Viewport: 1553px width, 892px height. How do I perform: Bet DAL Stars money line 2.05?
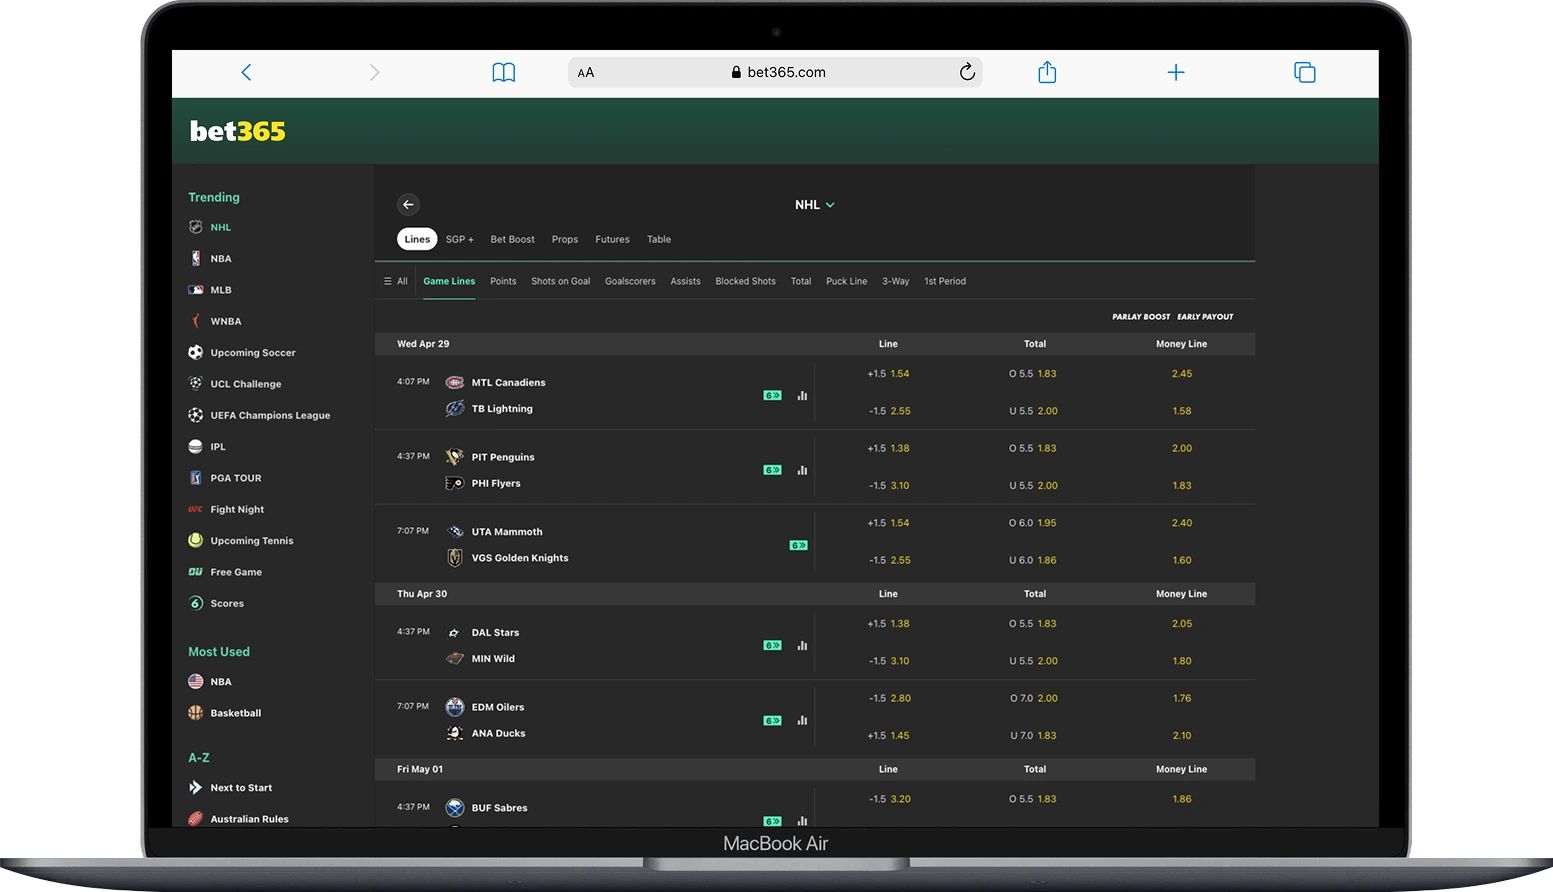1182,623
